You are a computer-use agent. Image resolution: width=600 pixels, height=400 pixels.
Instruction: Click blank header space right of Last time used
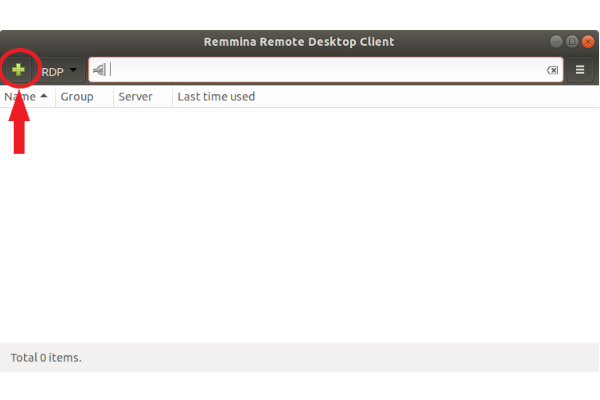420,97
